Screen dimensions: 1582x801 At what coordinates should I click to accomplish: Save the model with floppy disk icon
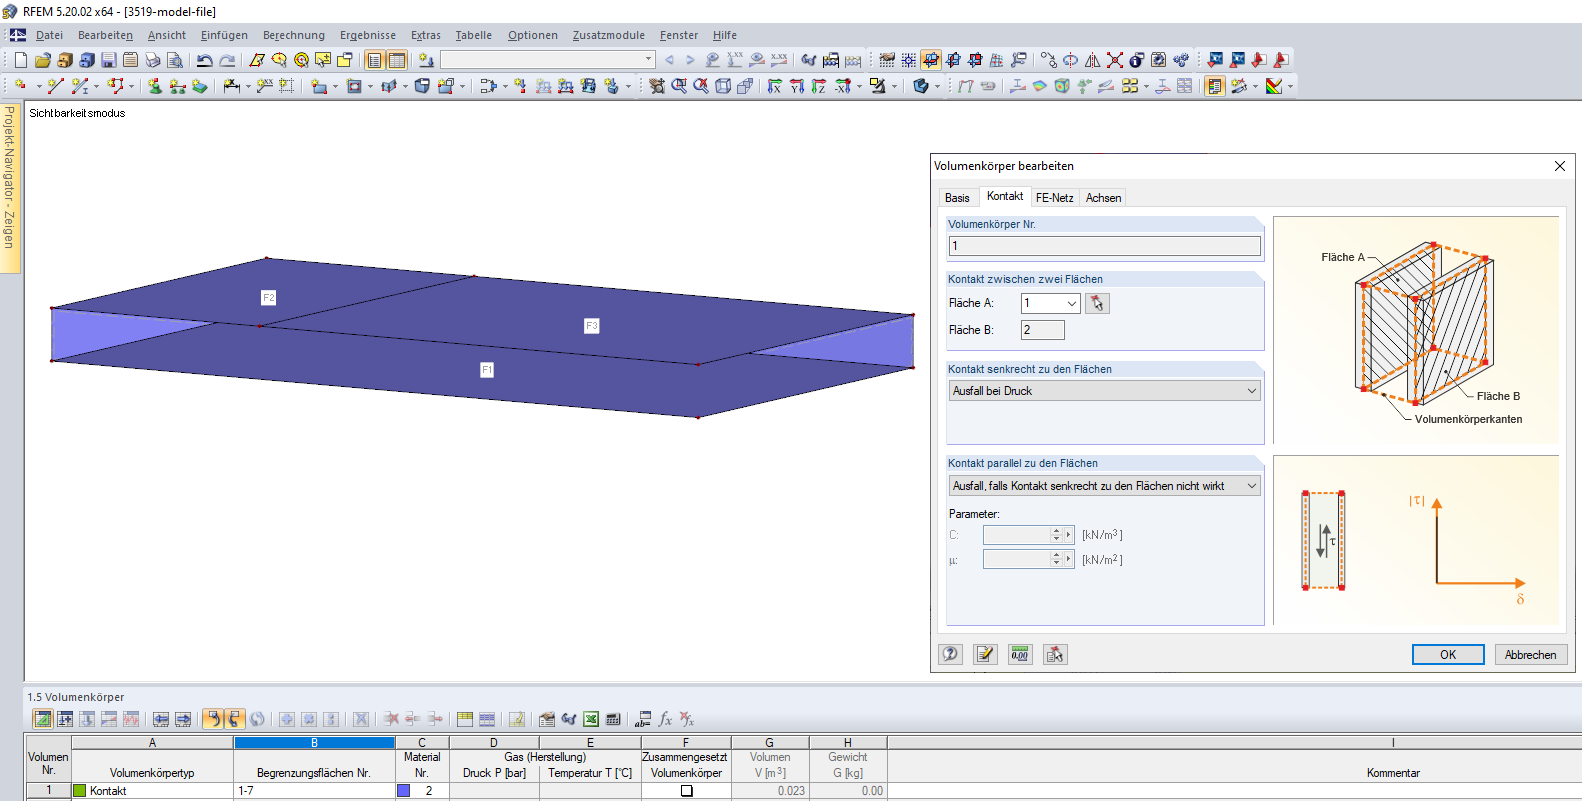click(x=109, y=60)
